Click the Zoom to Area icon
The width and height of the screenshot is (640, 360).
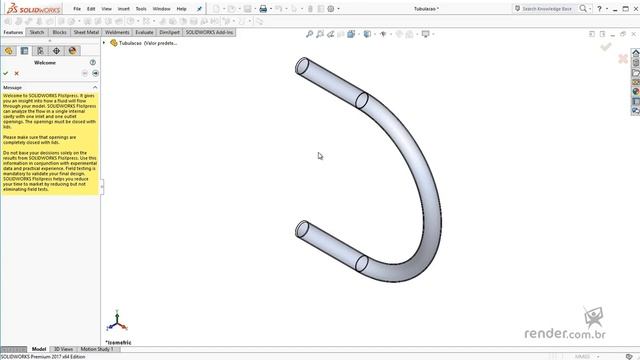tap(320, 34)
